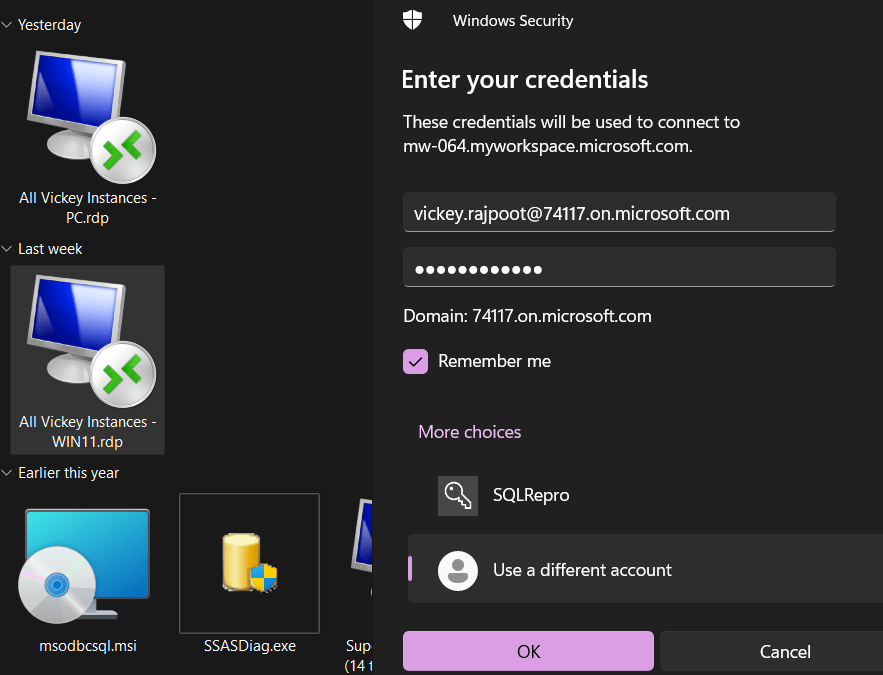Screen dimensions: 883x675
Task: Choose the SQLRepro key credential icon
Action: 458,495
